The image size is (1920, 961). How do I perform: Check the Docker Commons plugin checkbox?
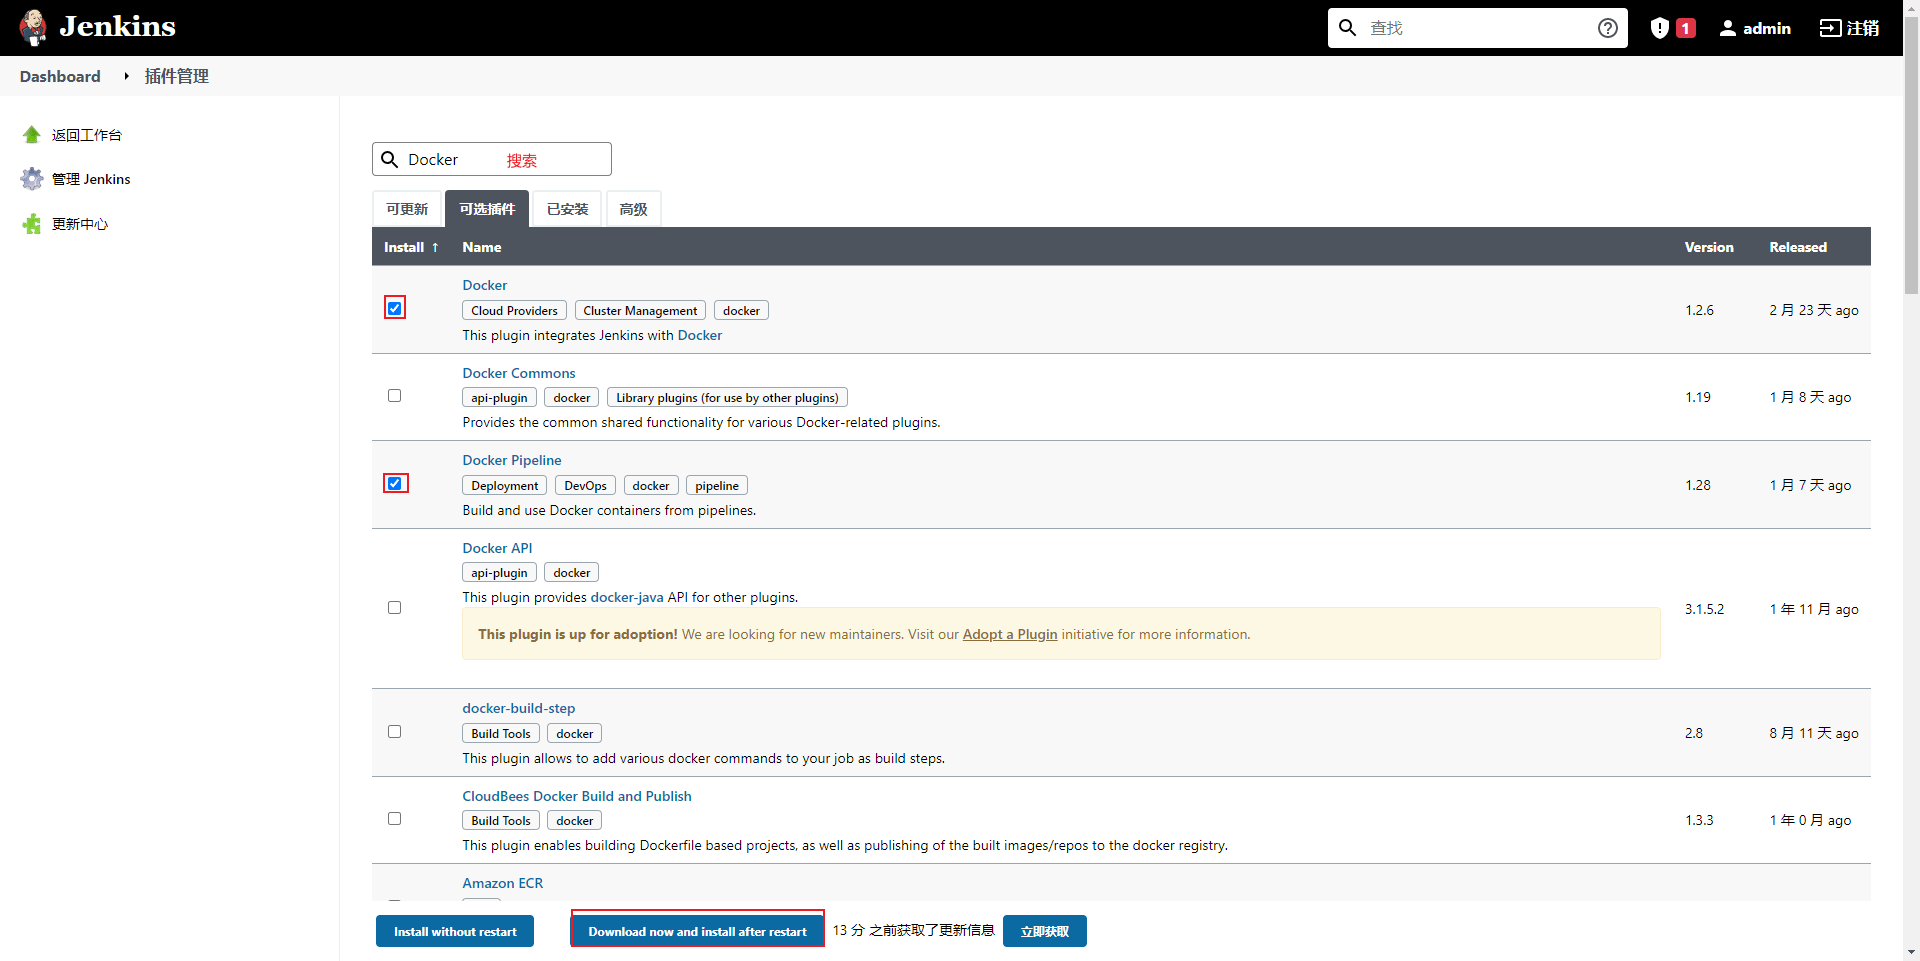tap(395, 396)
